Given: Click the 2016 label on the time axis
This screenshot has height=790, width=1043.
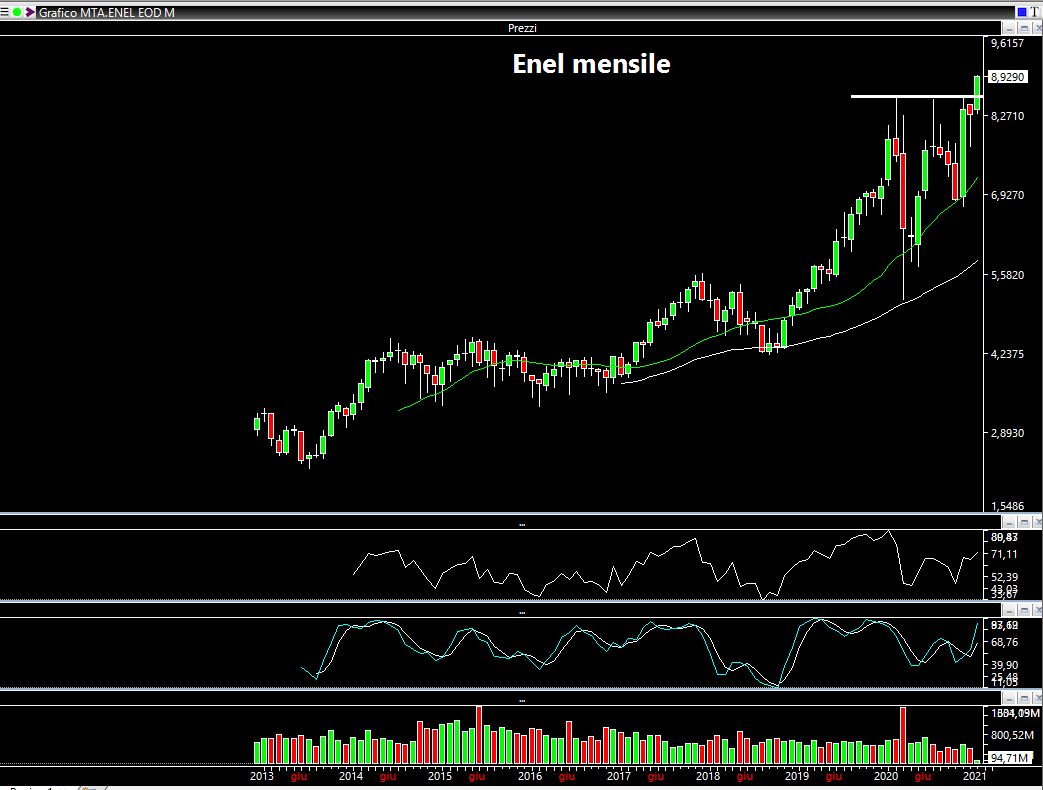Looking at the screenshot, I should pyautogui.click(x=529, y=776).
